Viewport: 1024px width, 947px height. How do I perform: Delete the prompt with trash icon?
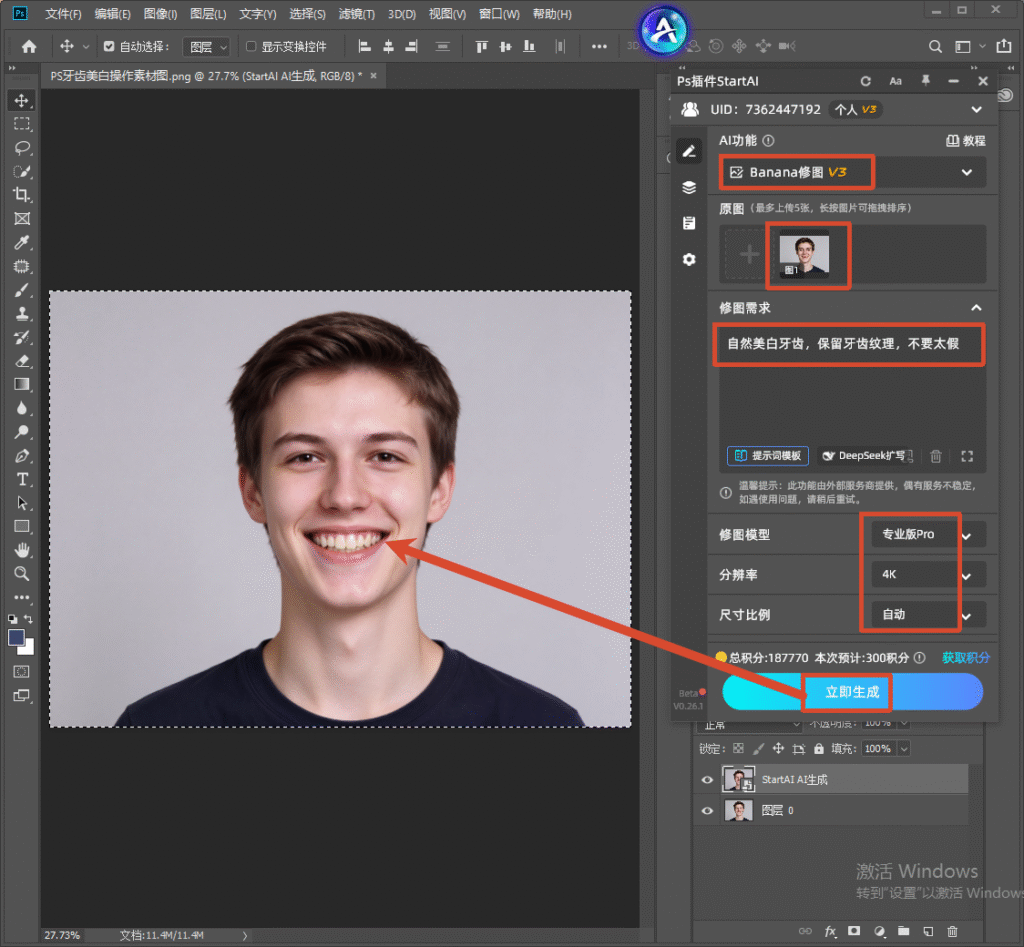click(x=935, y=456)
